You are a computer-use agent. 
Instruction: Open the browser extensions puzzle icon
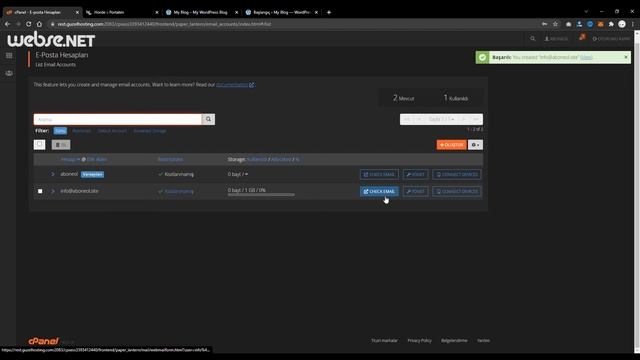click(611, 24)
